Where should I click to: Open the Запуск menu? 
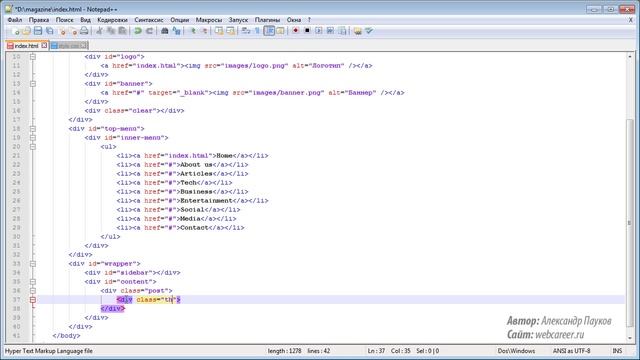238,20
